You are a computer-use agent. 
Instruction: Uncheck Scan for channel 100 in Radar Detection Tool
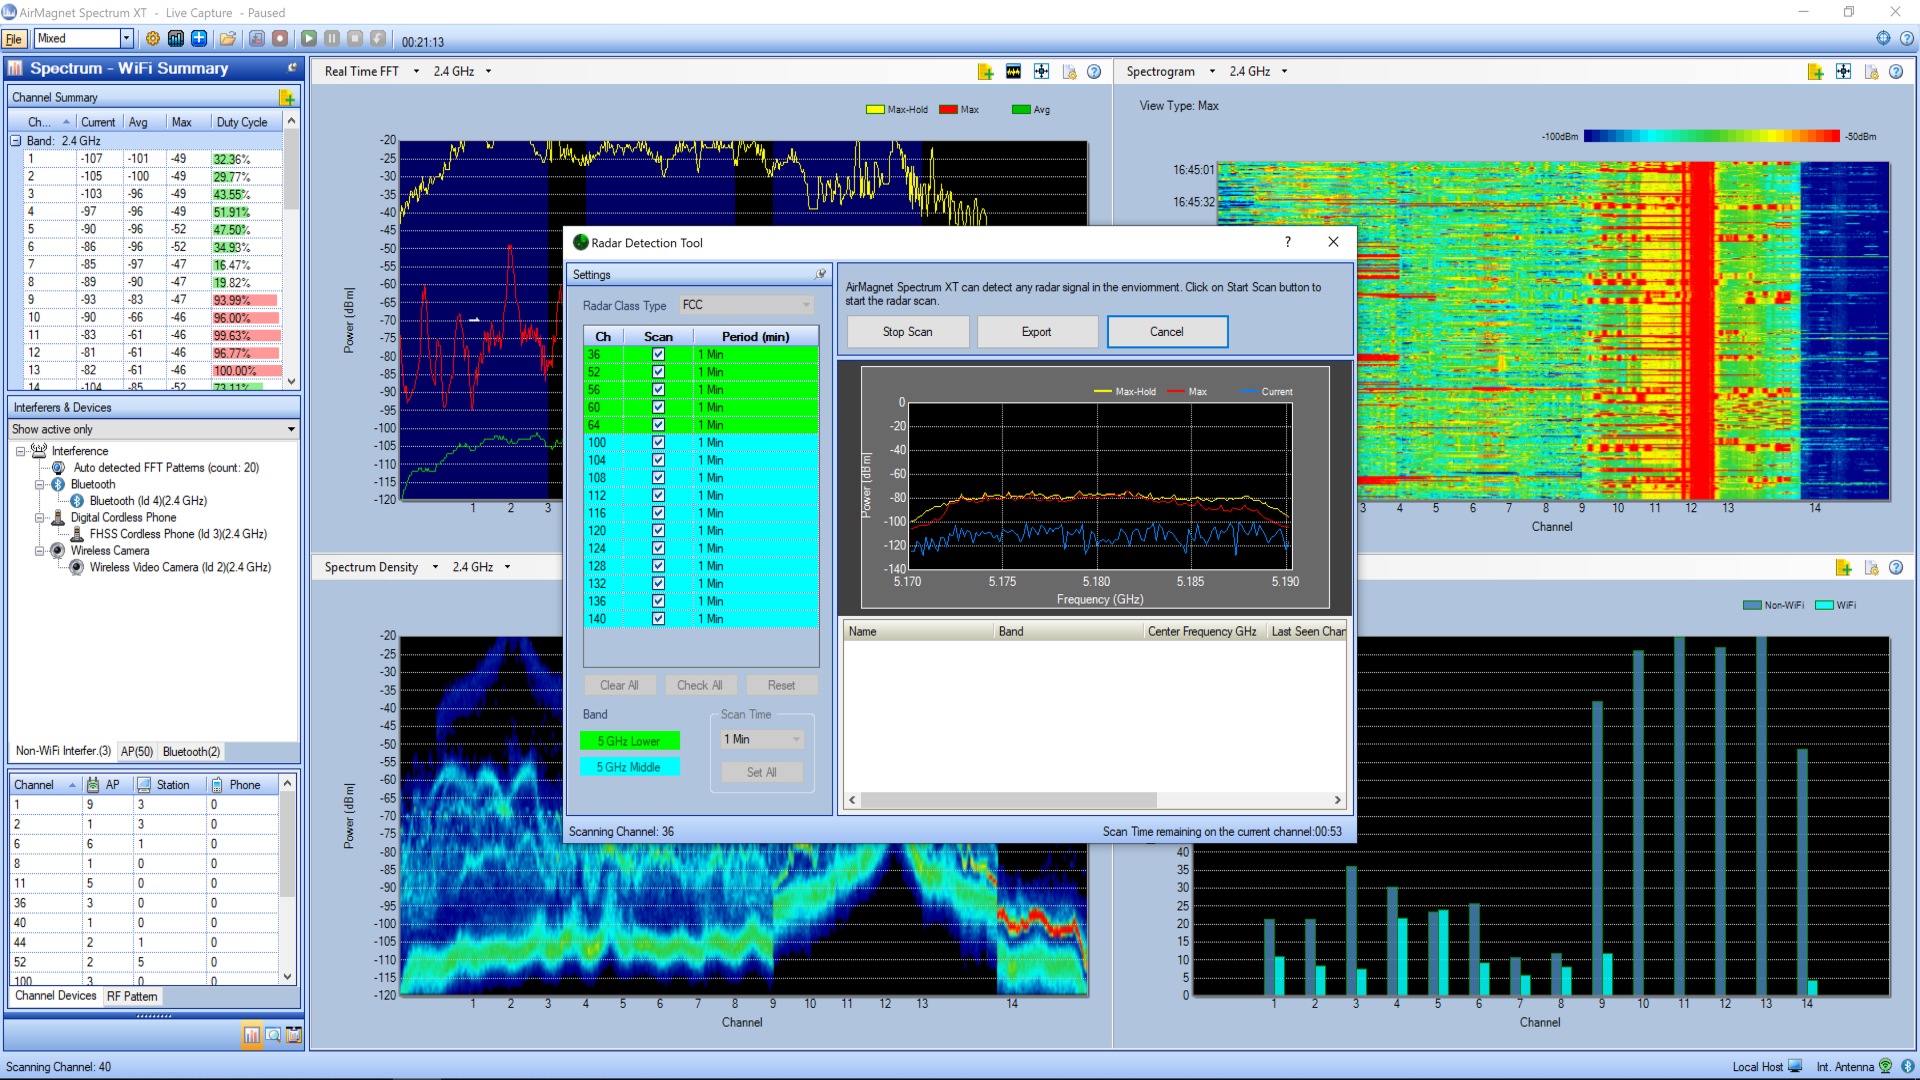(x=658, y=442)
